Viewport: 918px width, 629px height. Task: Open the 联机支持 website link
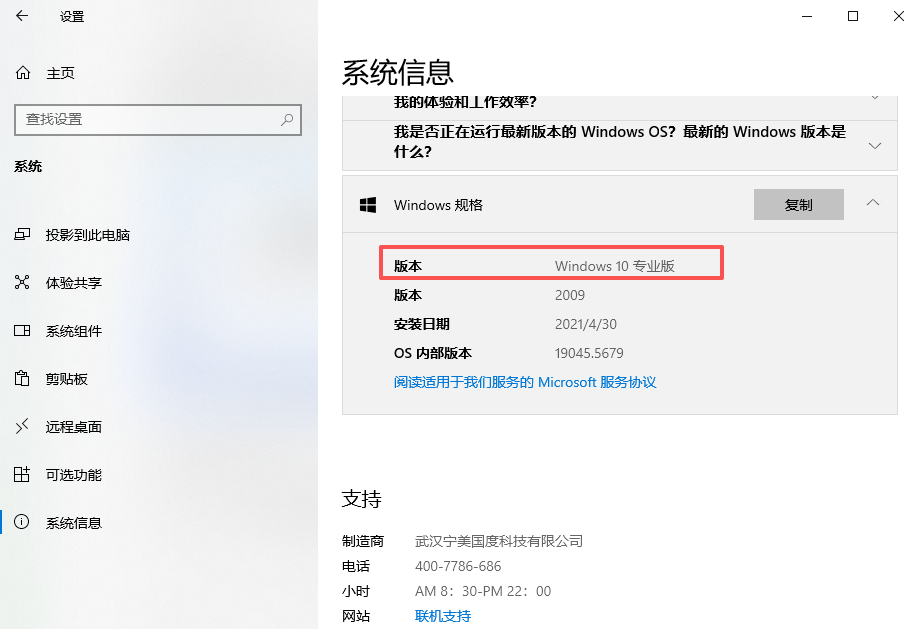tap(443, 616)
